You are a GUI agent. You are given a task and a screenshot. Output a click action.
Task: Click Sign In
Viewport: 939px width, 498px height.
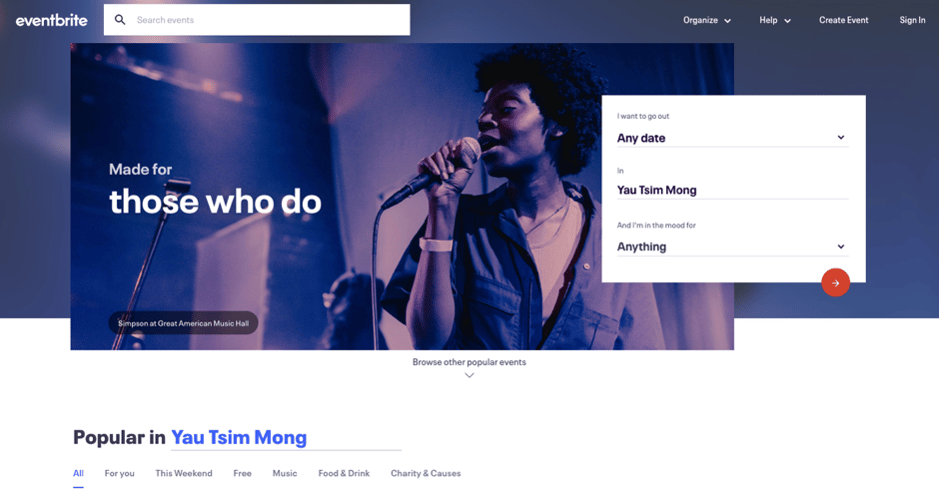pos(912,20)
